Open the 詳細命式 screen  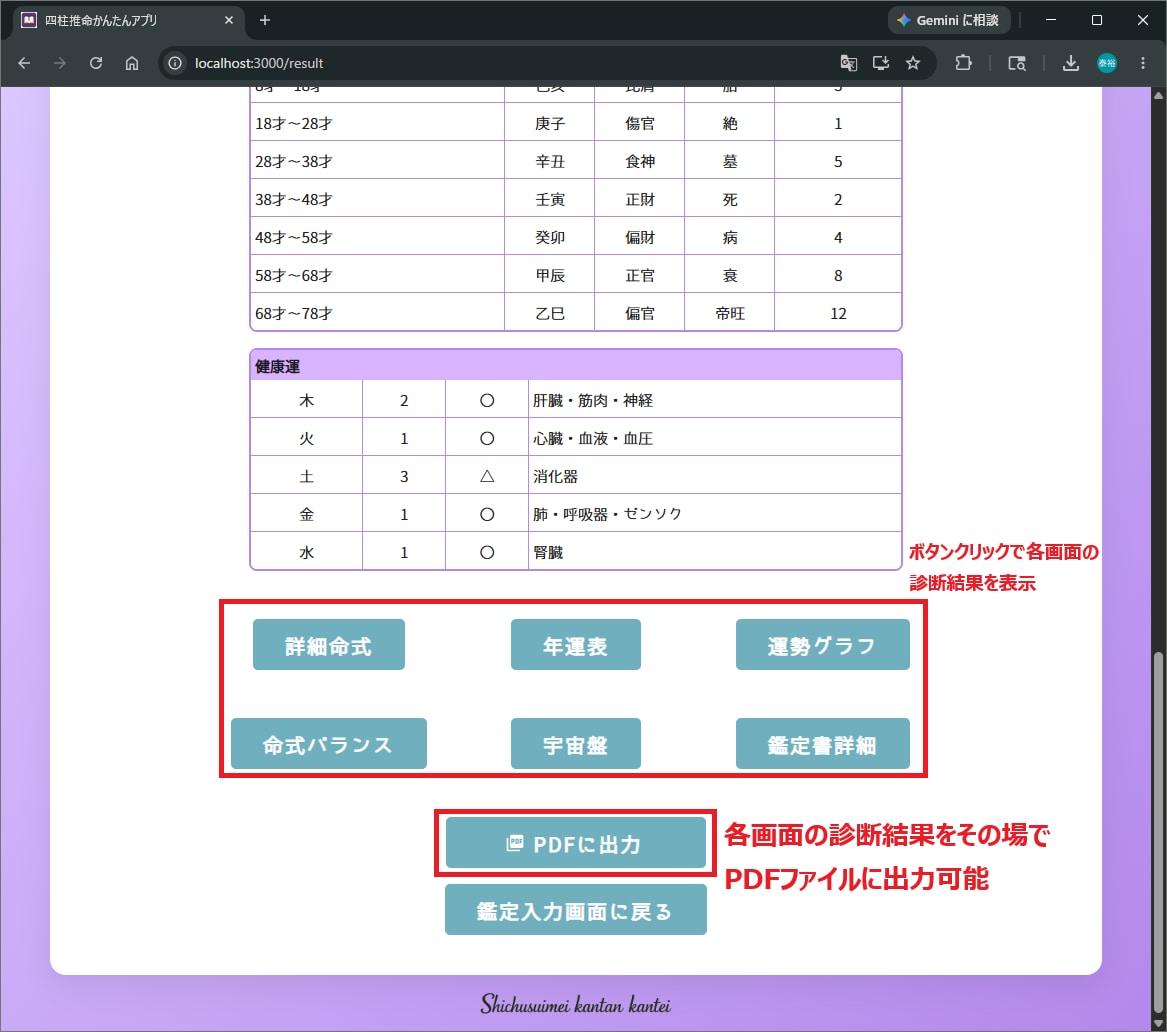coord(329,645)
